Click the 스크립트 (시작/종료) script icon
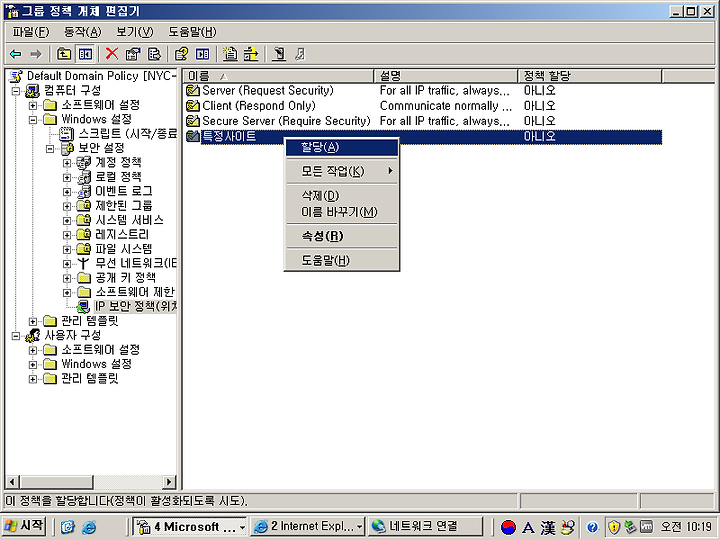Image resolution: width=720 pixels, height=540 pixels. (67, 134)
